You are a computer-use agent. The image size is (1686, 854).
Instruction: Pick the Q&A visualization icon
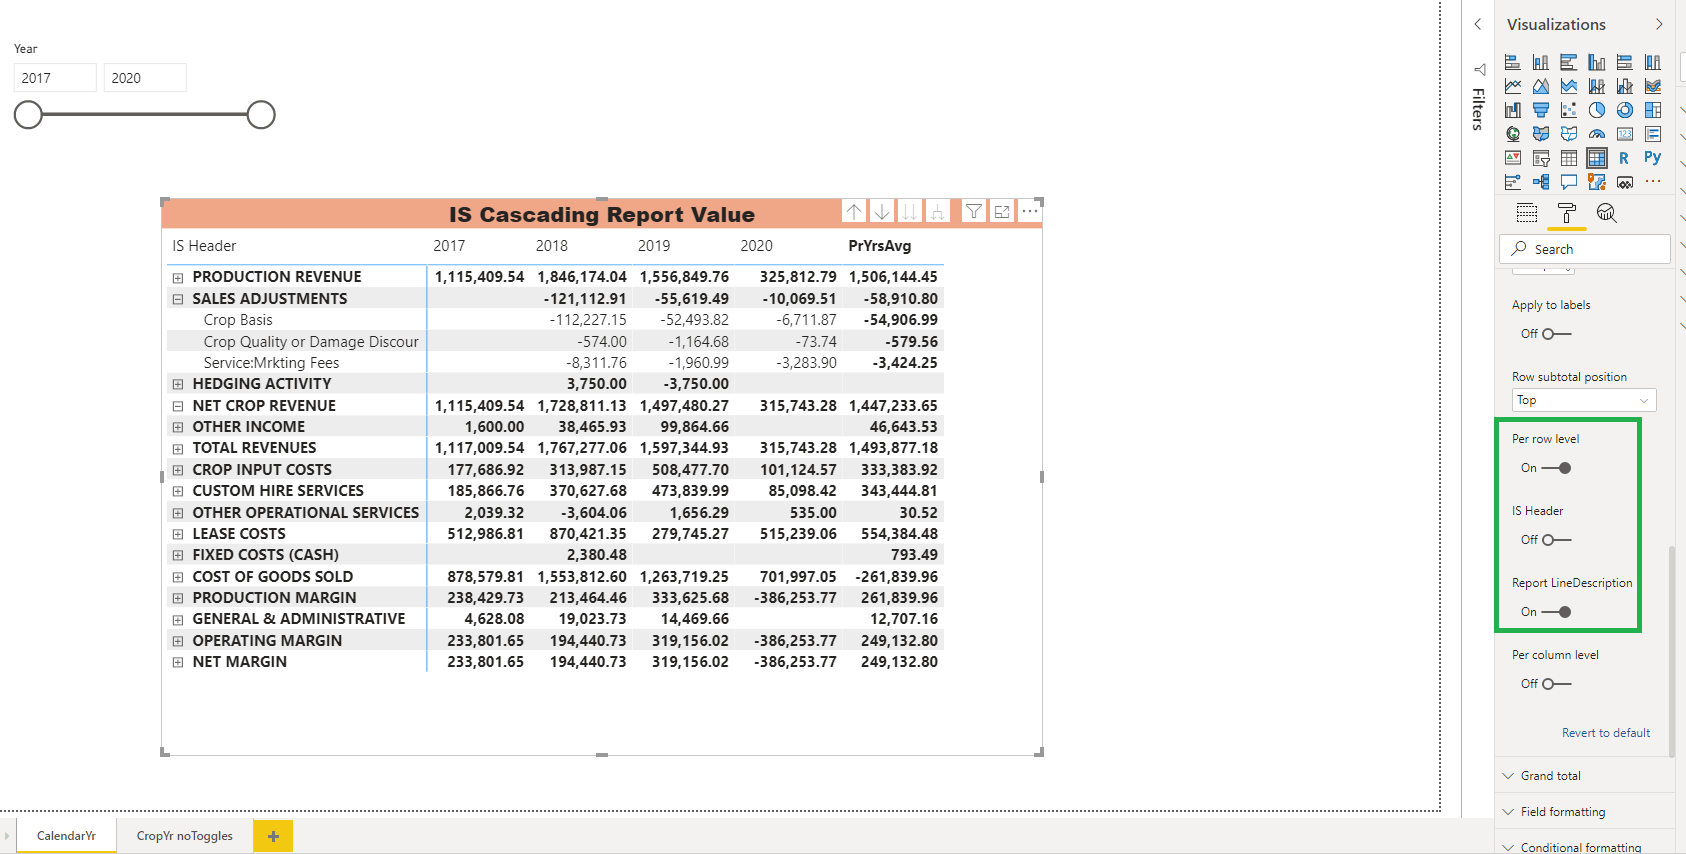[1569, 182]
